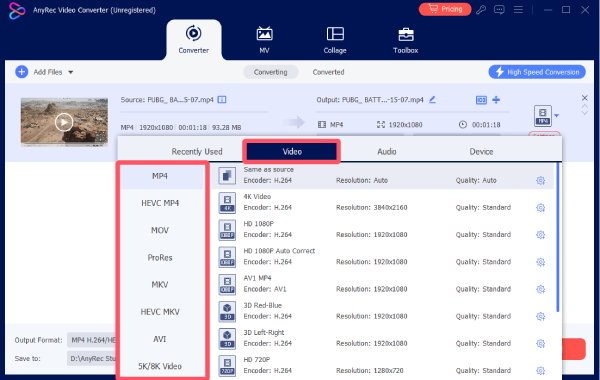600x380 pixels.
Task: Choose HD 1080P Auto Correct preset icon
Action: pos(227,257)
